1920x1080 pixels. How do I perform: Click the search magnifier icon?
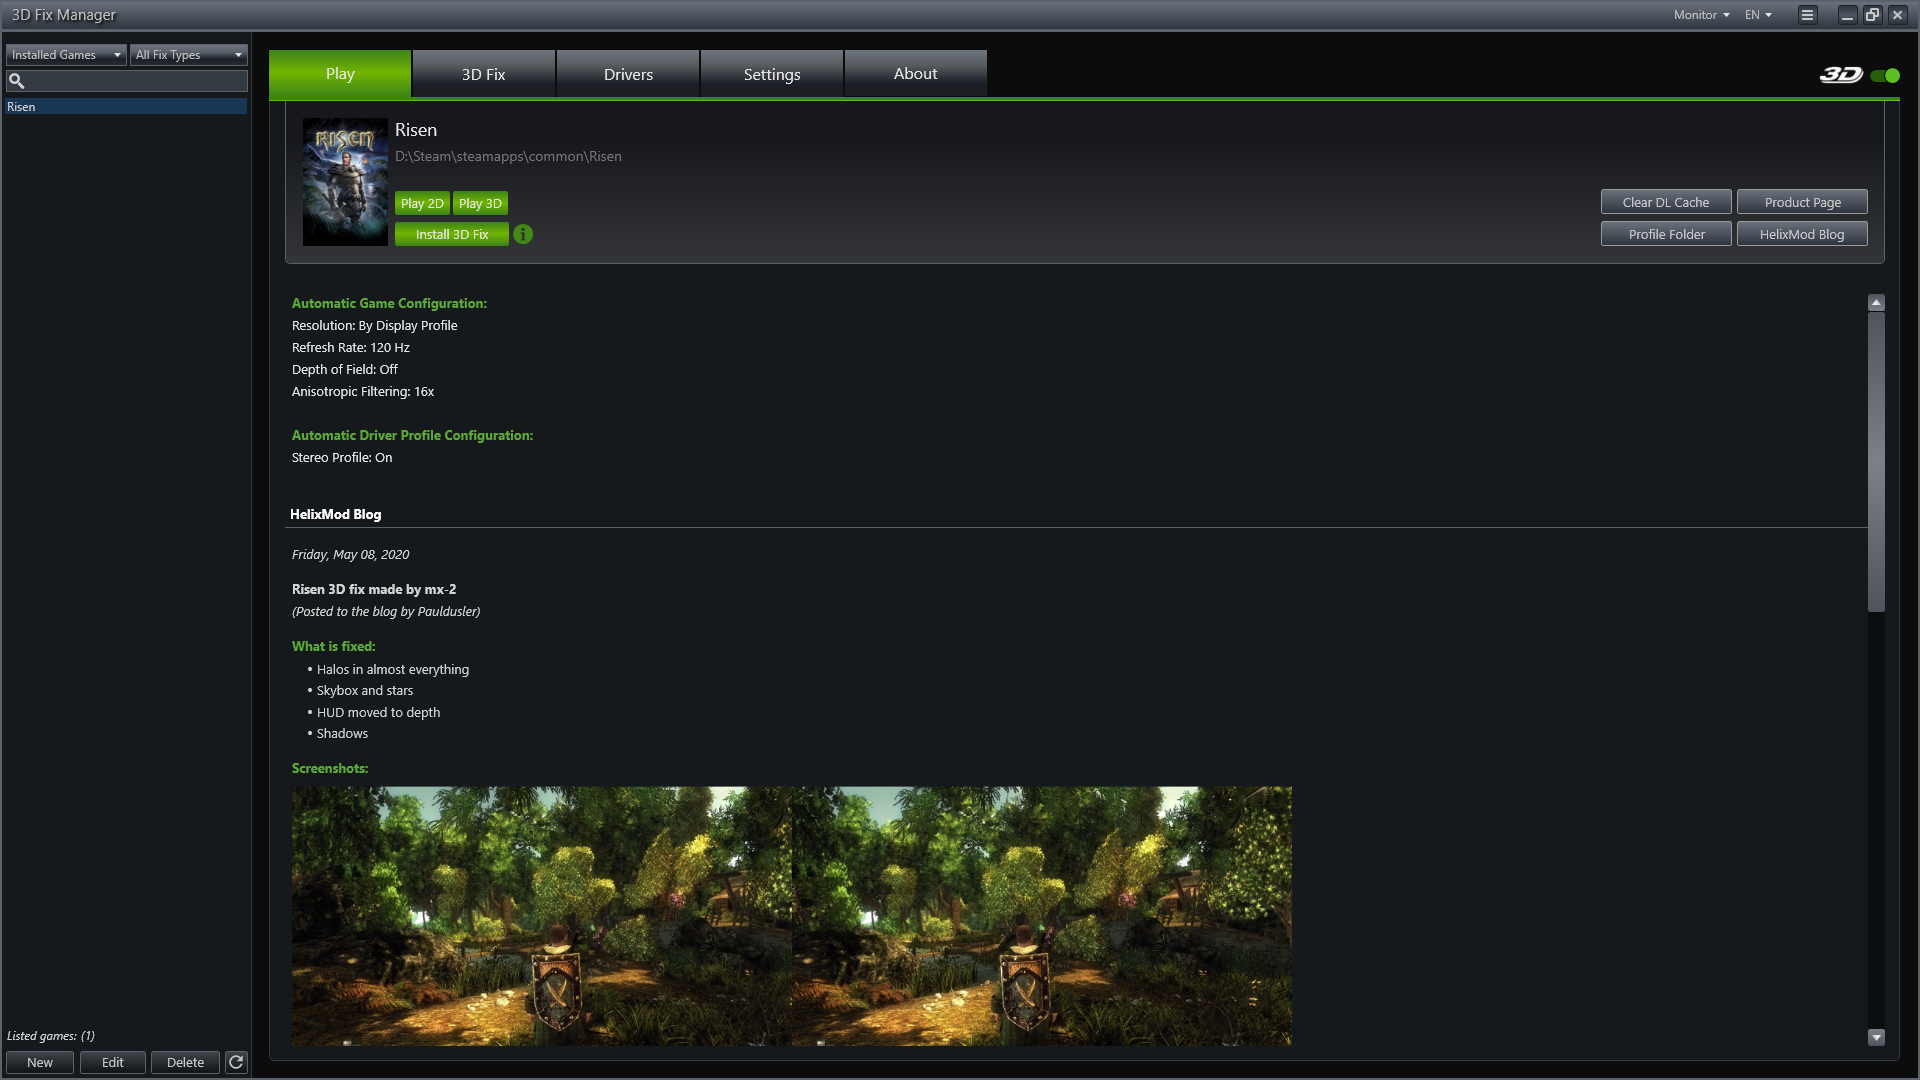(17, 81)
